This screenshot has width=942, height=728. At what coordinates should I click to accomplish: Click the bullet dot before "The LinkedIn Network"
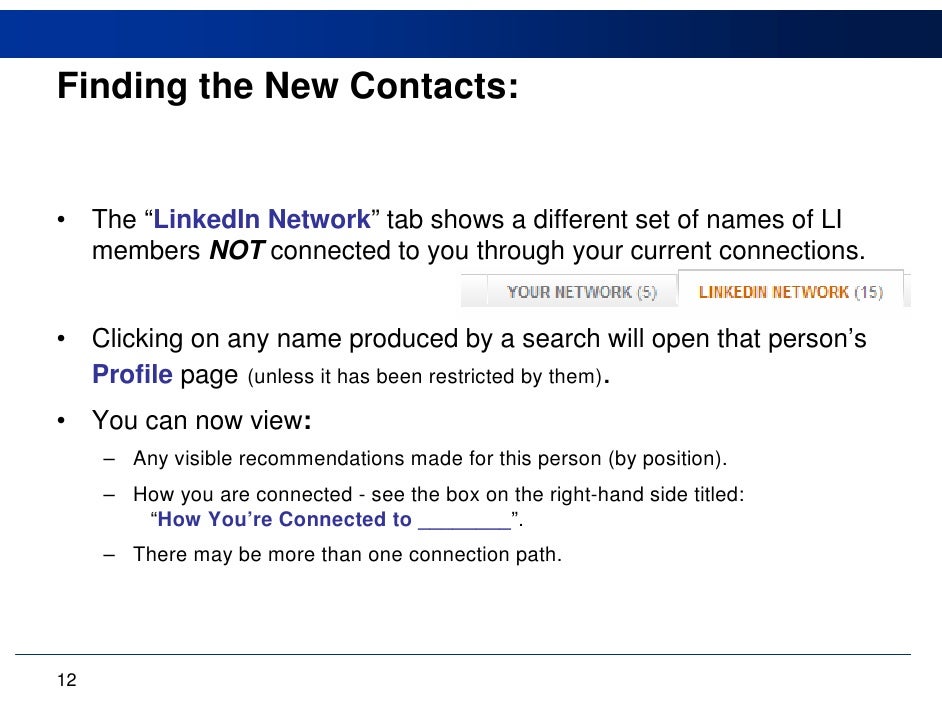point(61,220)
